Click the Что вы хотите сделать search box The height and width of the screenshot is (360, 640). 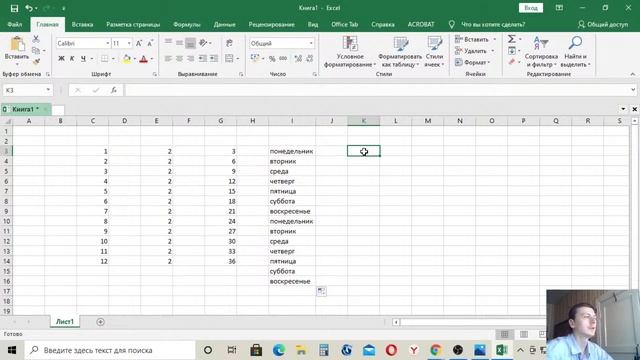point(493,24)
